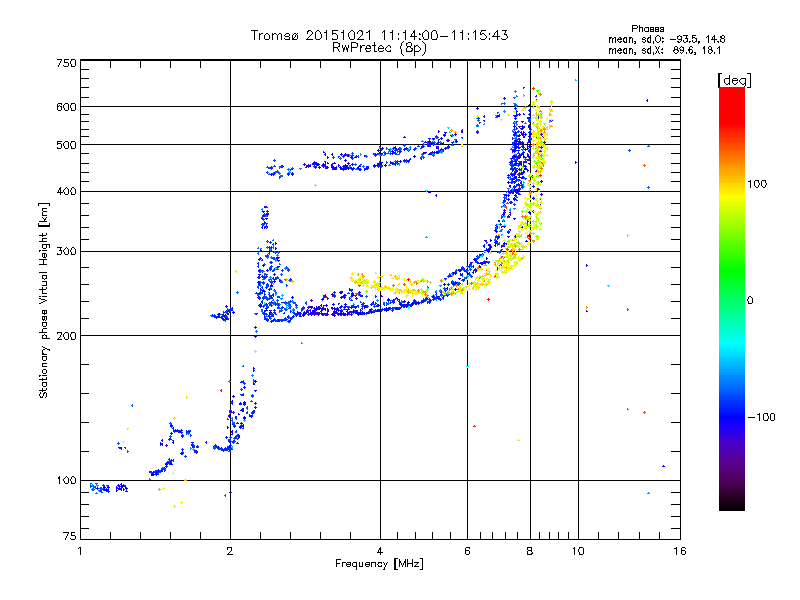
Task: Click the '[deg]' colorbar unit label
Action: [734, 80]
